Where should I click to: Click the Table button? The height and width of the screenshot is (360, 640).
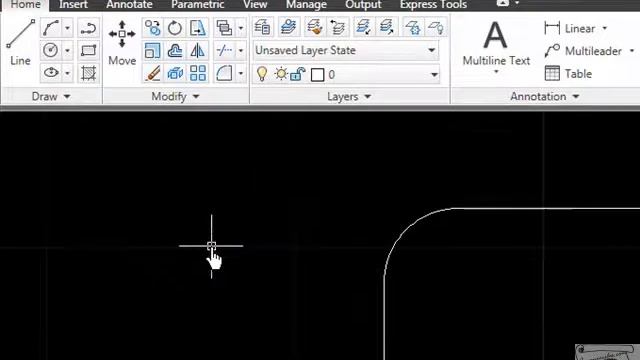pyautogui.click(x=569, y=74)
